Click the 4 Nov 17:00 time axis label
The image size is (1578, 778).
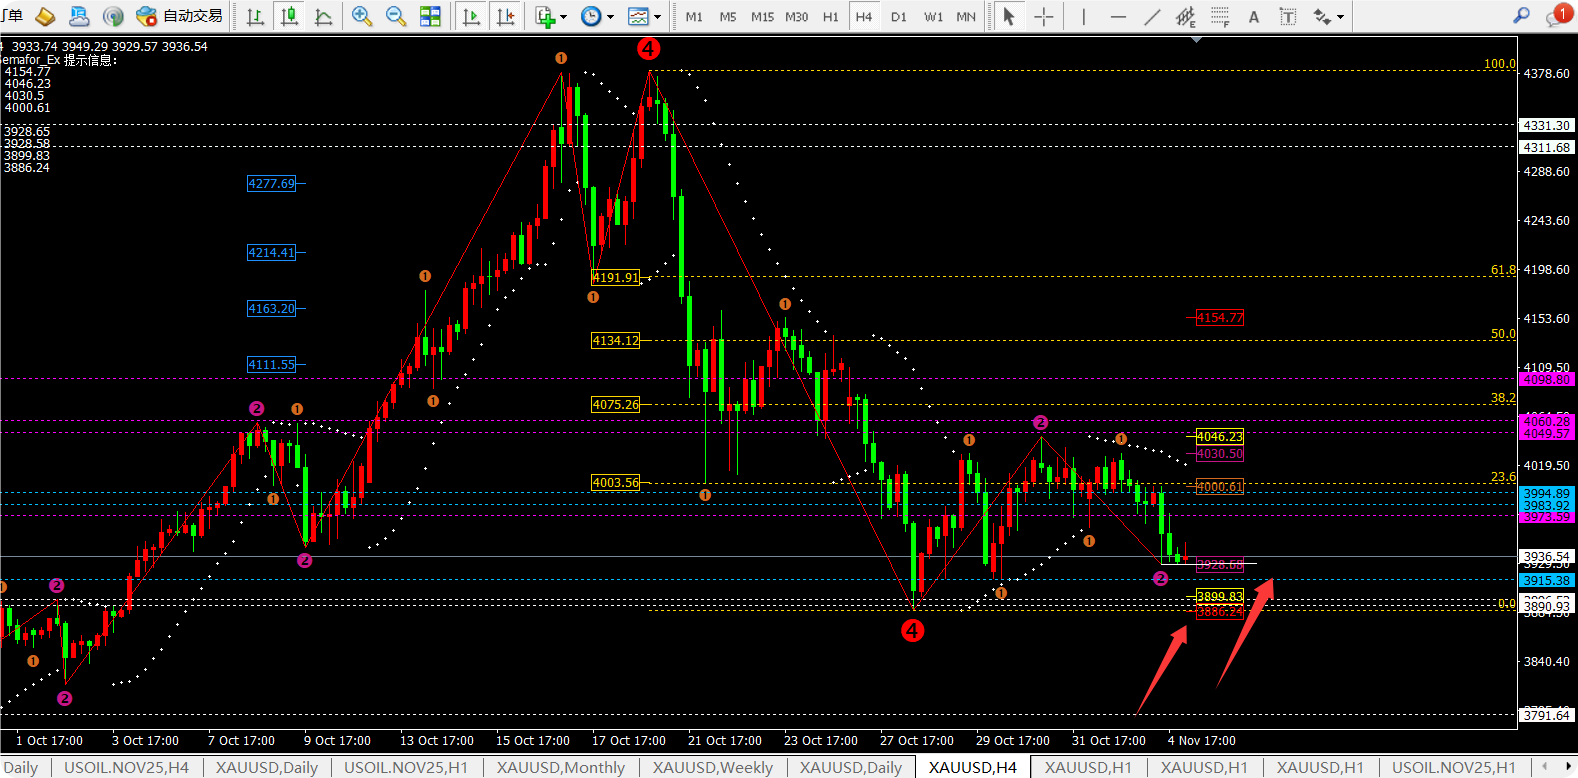click(1202, 741)
